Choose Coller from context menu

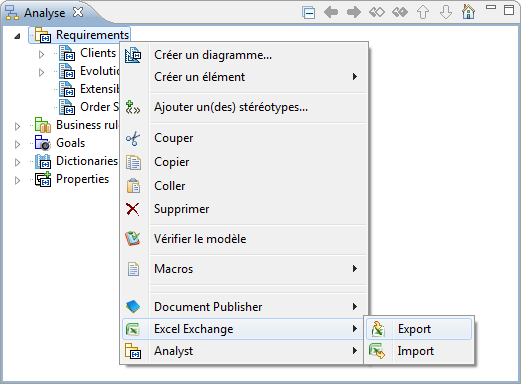tap(244, 186)
